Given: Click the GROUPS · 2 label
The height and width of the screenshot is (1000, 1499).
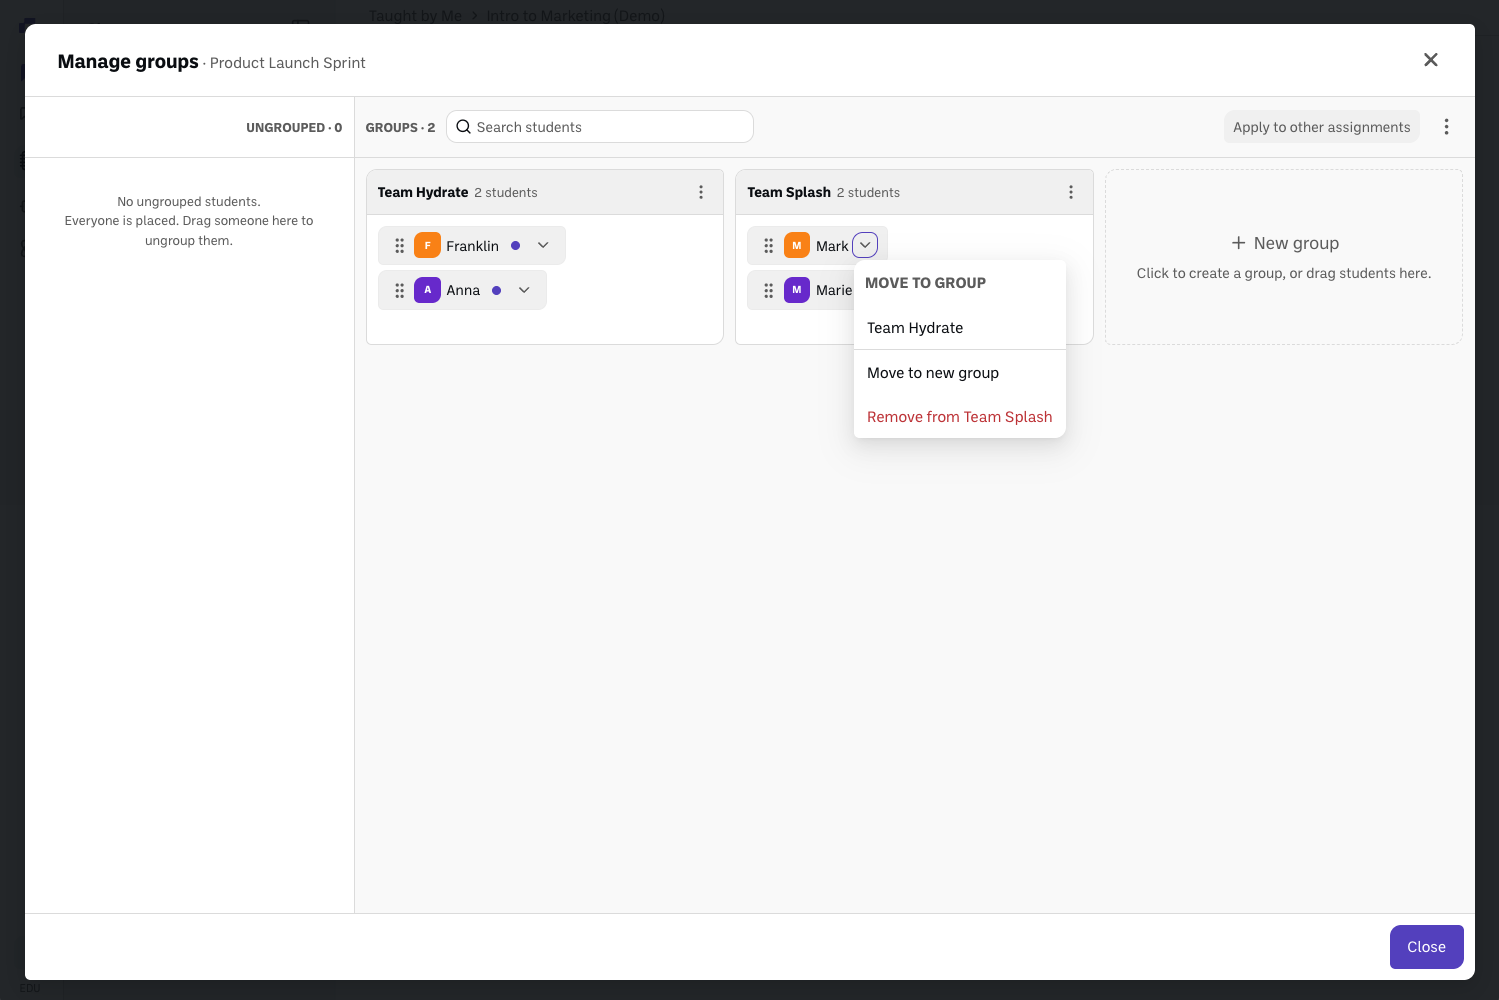Looking at the screenshot, I should coord(400,128).
